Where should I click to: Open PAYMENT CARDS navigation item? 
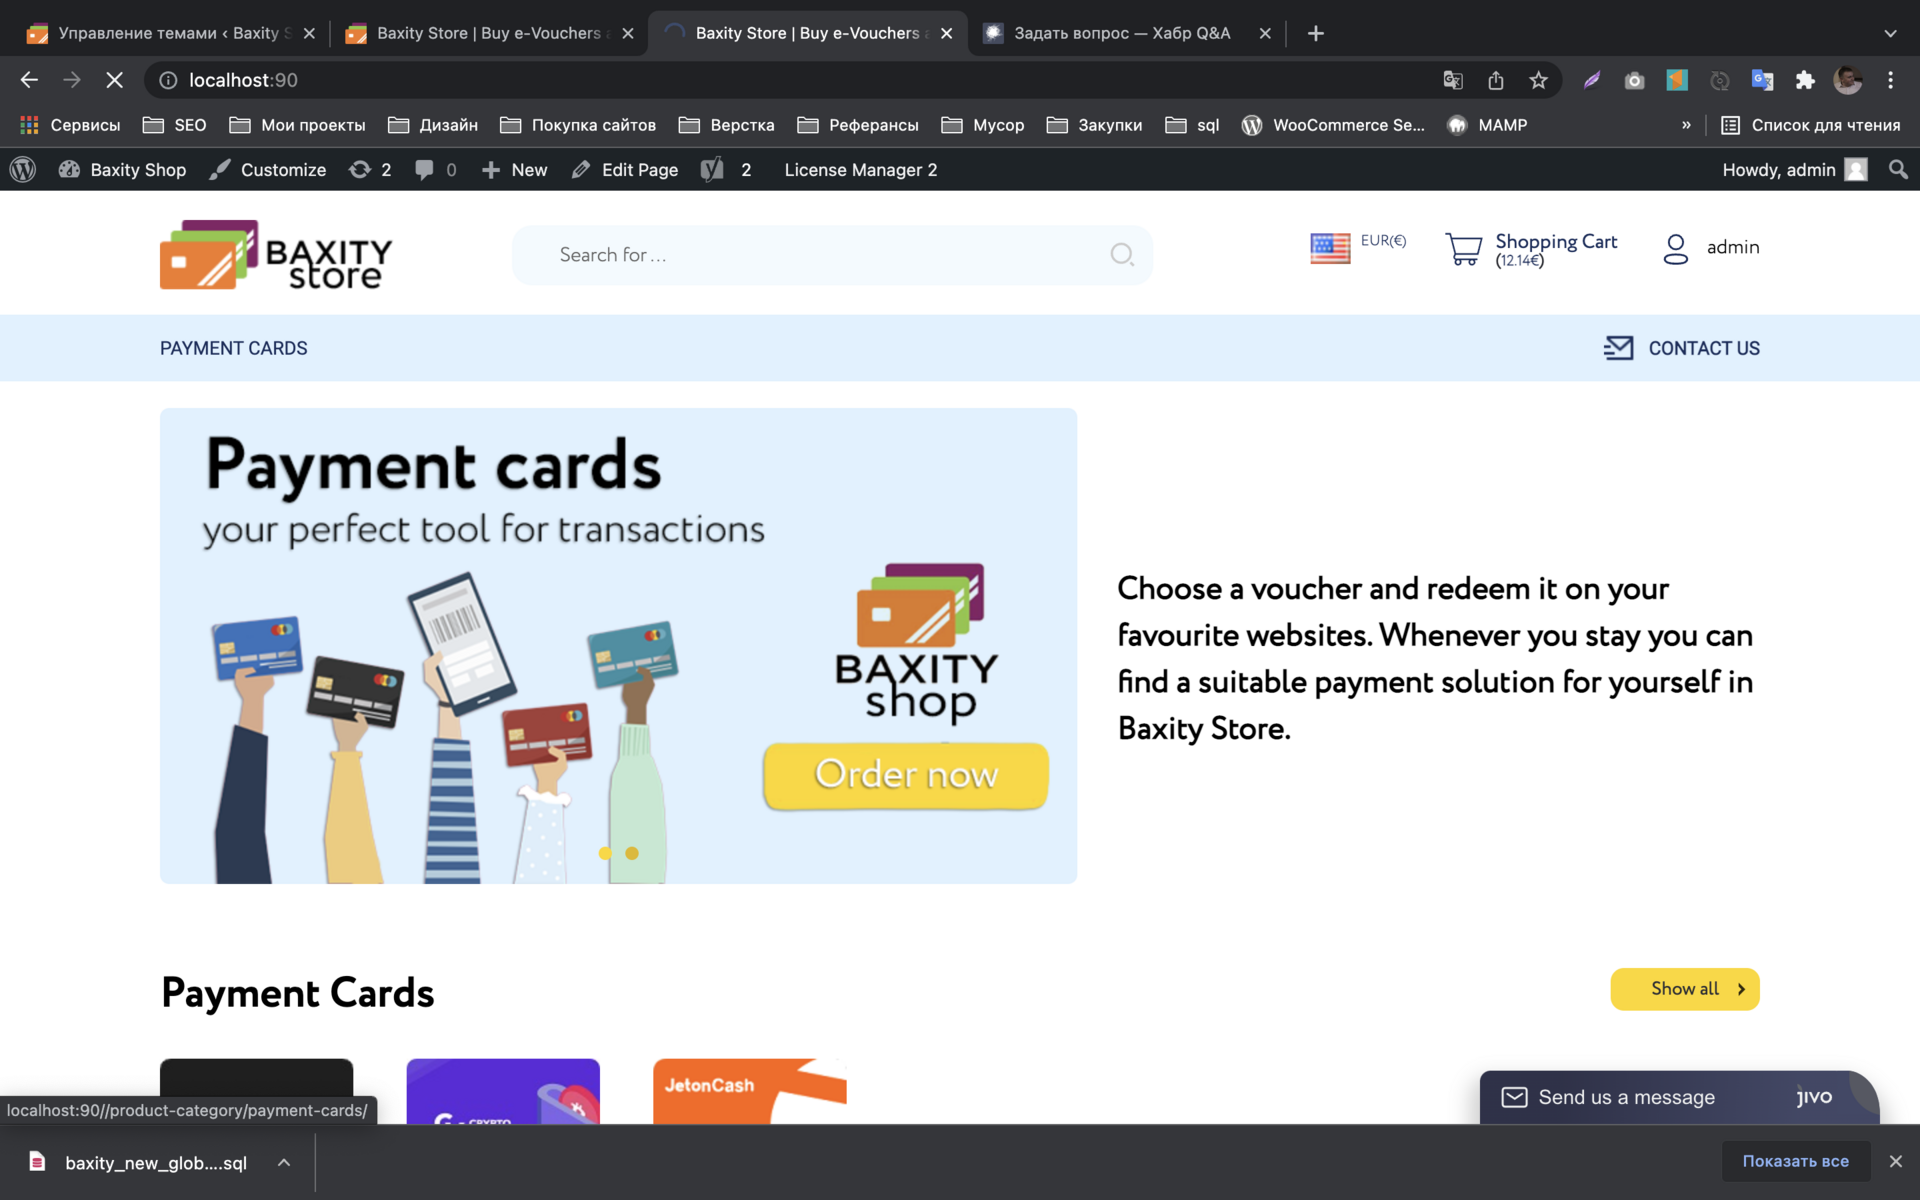(234, 348)
